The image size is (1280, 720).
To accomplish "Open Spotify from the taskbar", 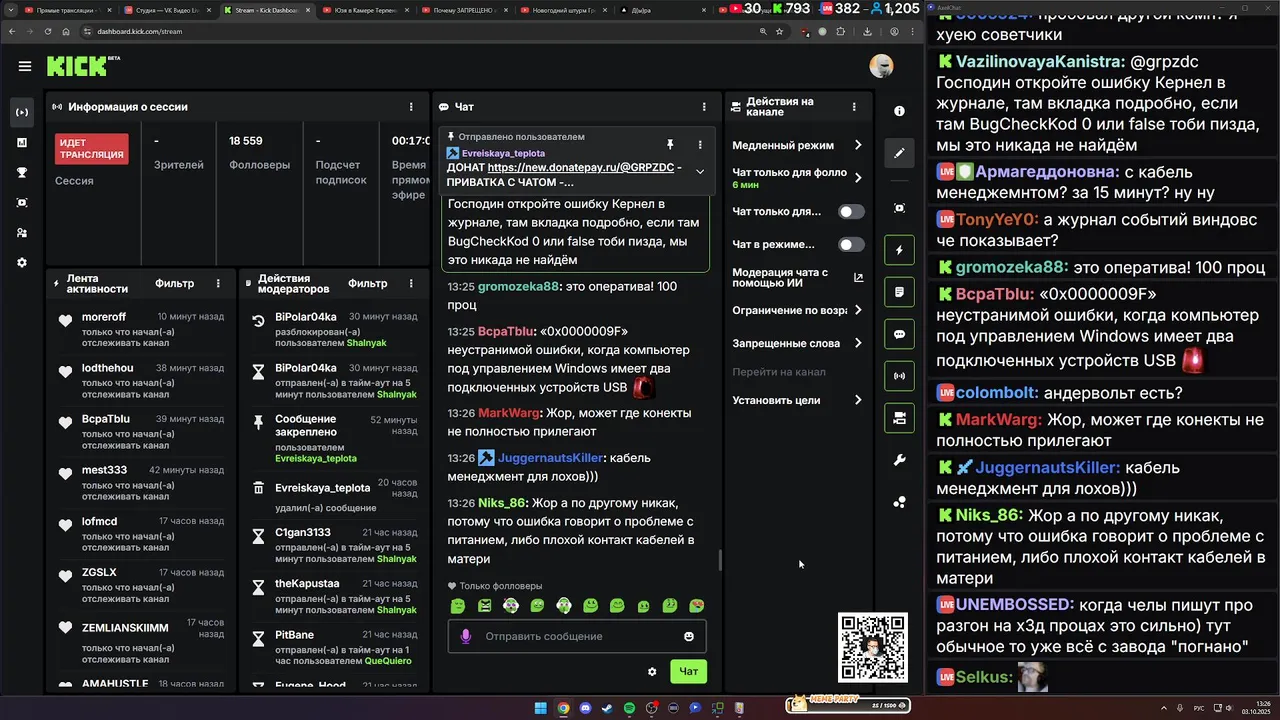I will pyautogui.click(x=629, y=708).
